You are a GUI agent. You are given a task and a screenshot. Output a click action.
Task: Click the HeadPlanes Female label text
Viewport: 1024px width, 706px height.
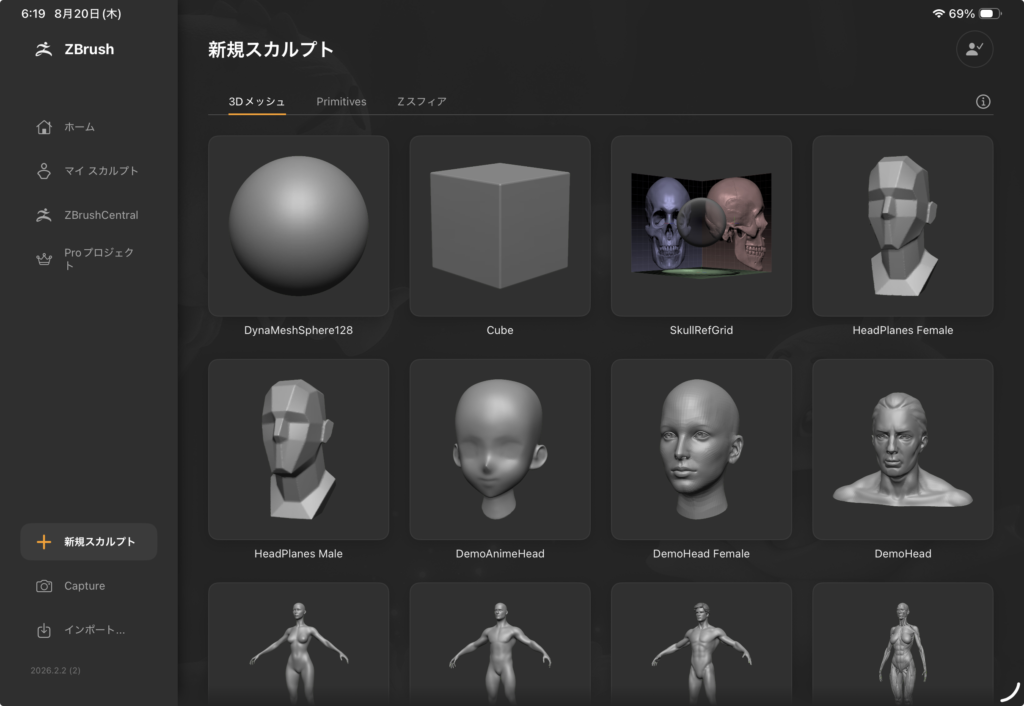click(903, 330)
